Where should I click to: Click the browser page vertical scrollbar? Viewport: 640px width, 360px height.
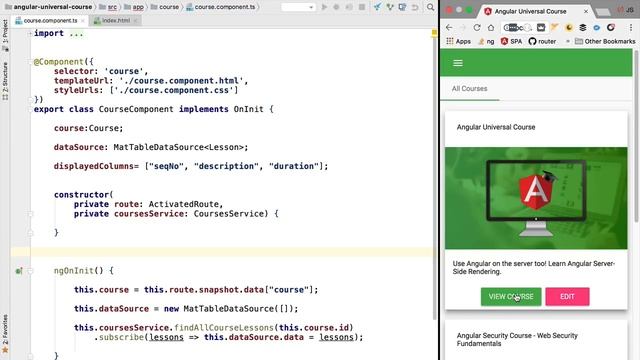point(636,137)
